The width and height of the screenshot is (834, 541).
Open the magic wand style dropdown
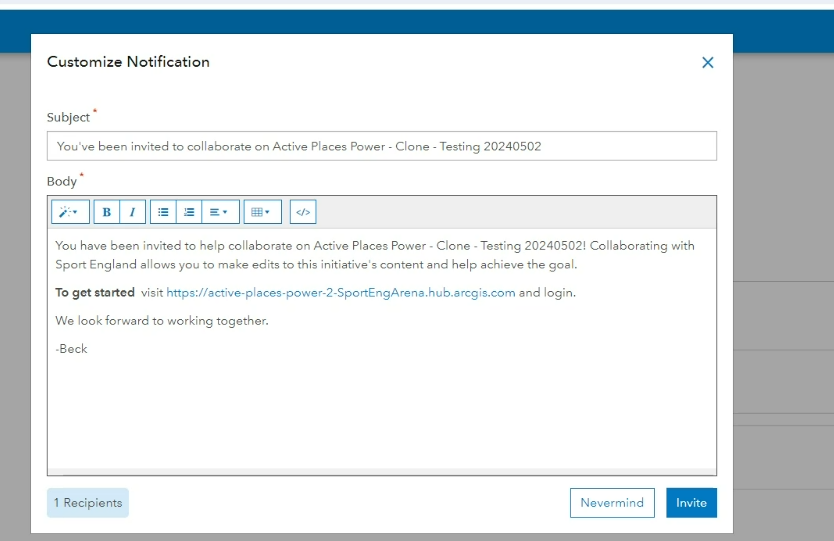pyautogui.click(x=70, y=212)
